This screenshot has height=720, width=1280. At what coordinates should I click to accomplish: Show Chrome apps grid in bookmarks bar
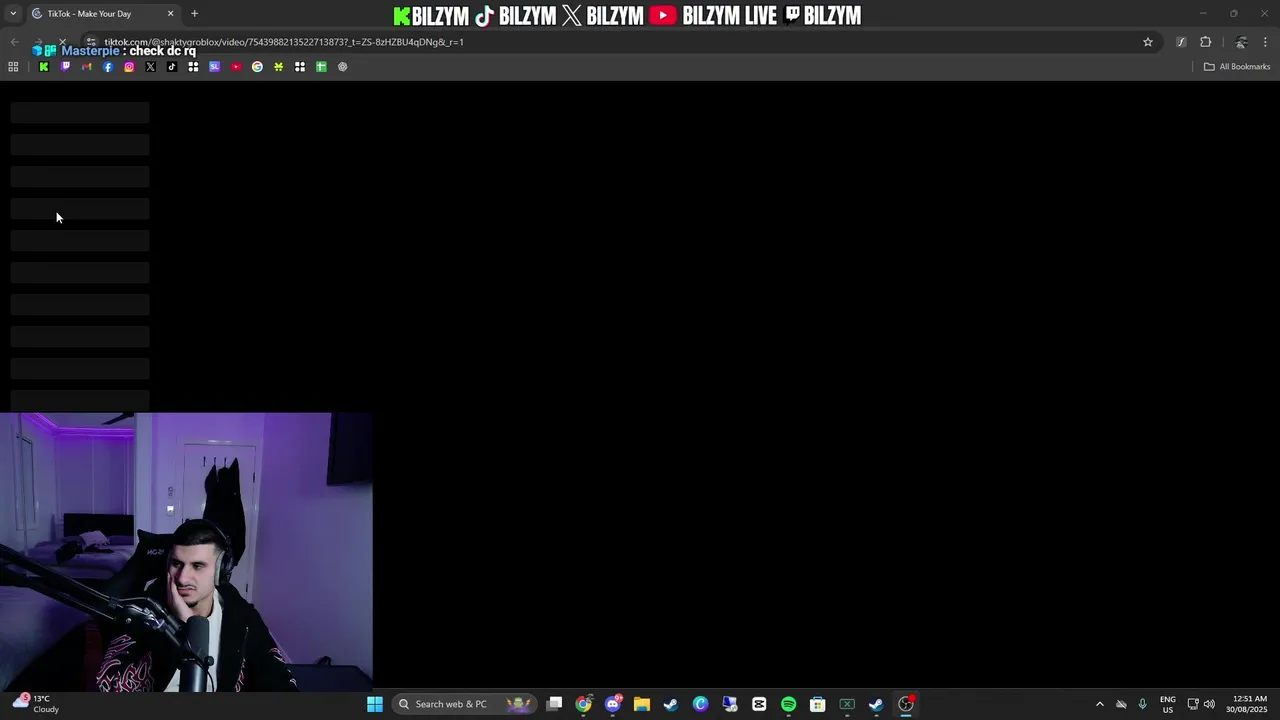pos(13,67)
